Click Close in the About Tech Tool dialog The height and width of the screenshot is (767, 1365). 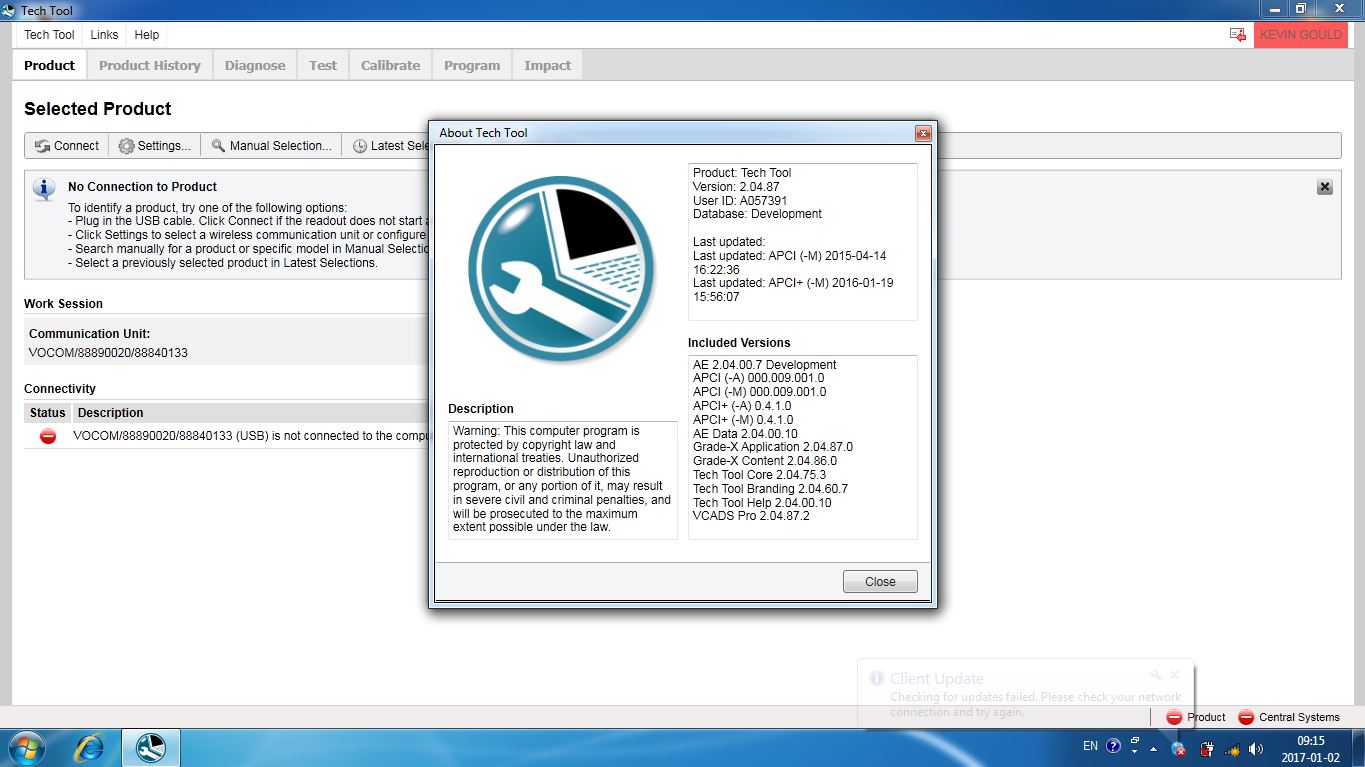(x=880, y=582)
